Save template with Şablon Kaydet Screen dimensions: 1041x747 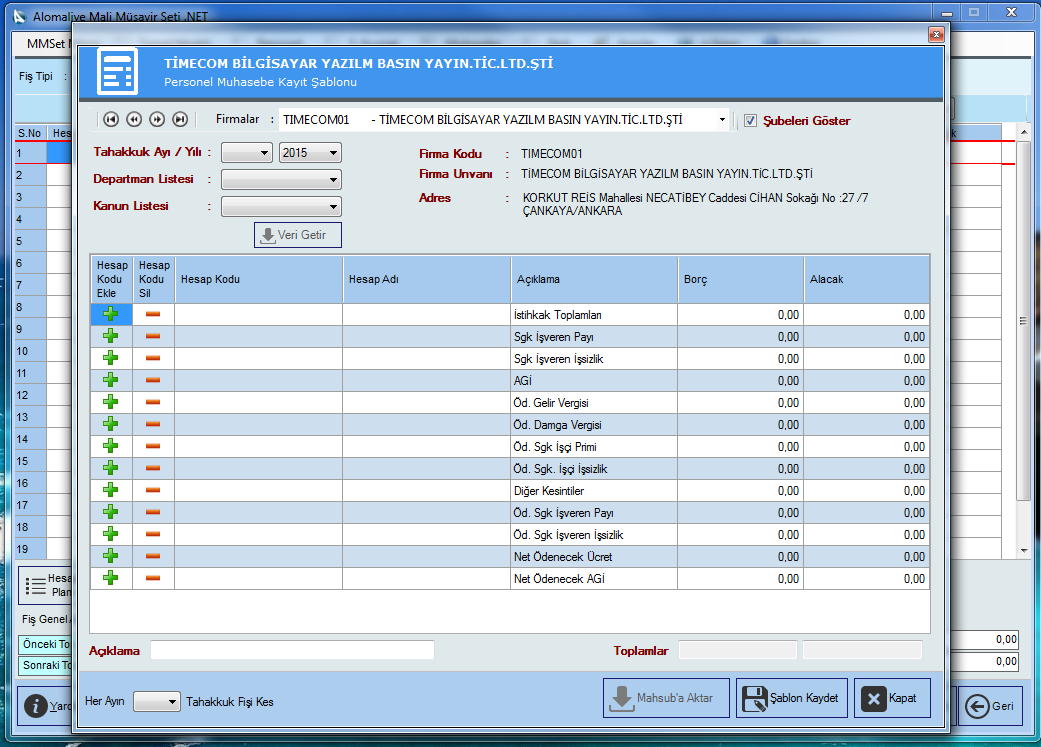click(792, 698)
